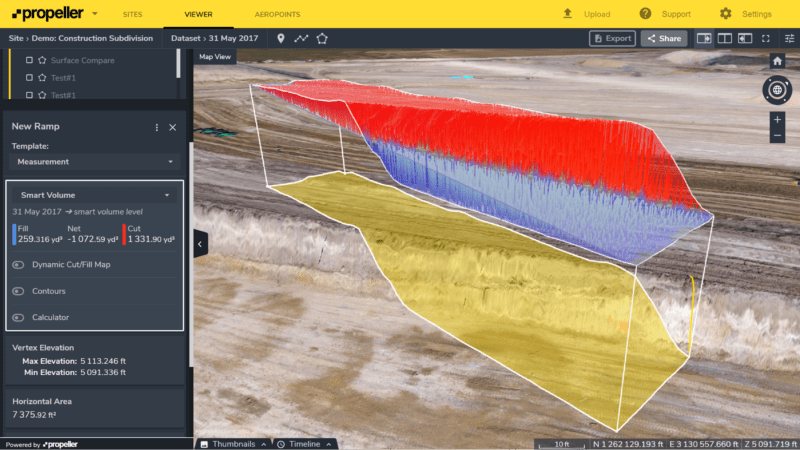This screenshot has height=450, width=800.
Task: Open the Smart Volume dropdown
Action: 94,195
